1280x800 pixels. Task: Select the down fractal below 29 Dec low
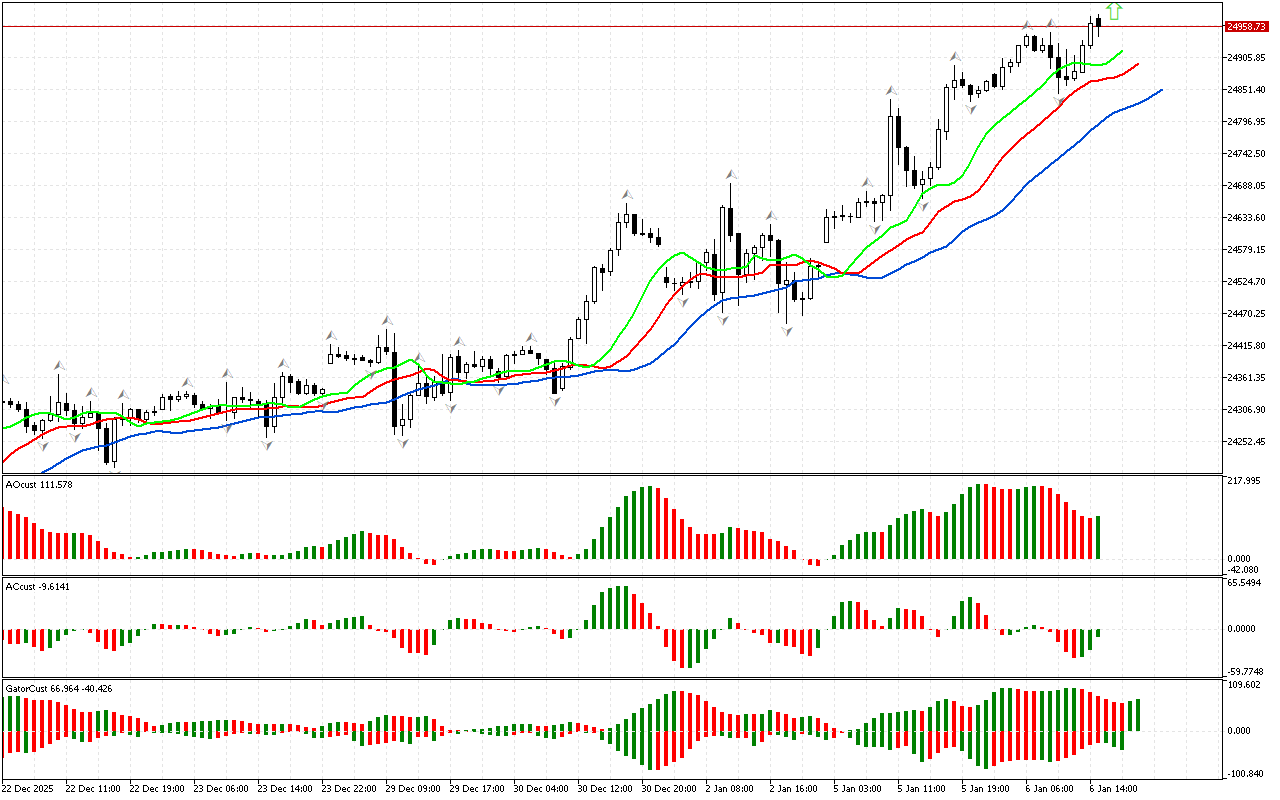[x=403, y=441]
